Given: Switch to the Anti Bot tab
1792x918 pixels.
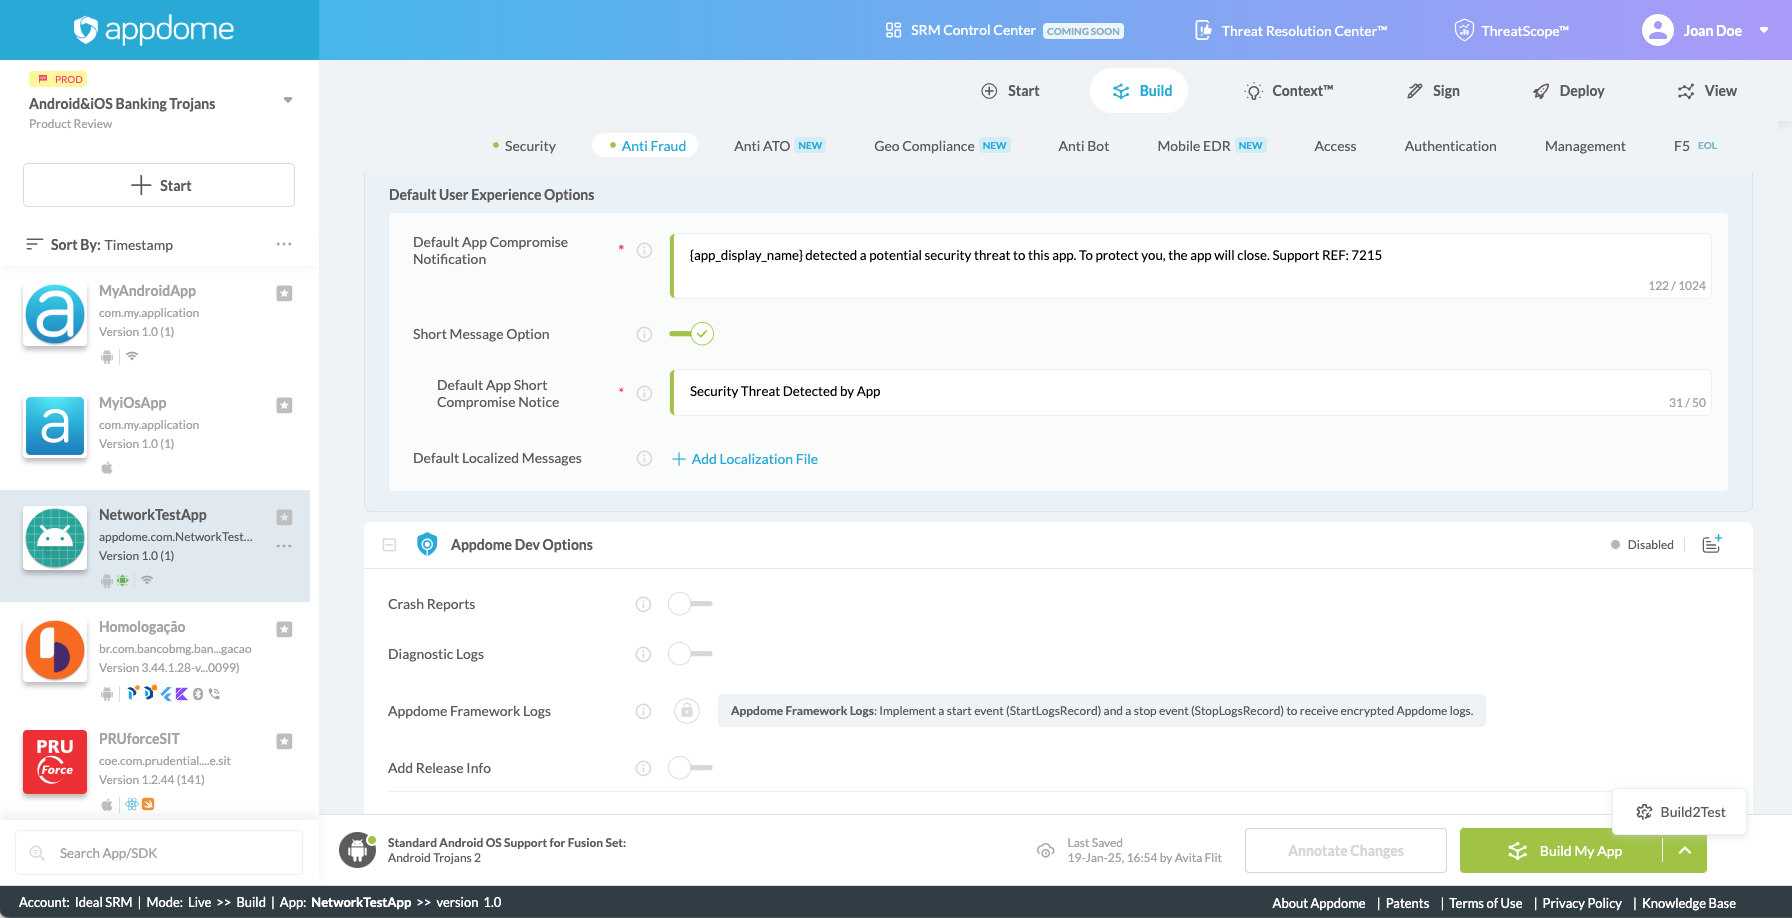Looking at the screenshot, I should click(x=1083, y=145).
